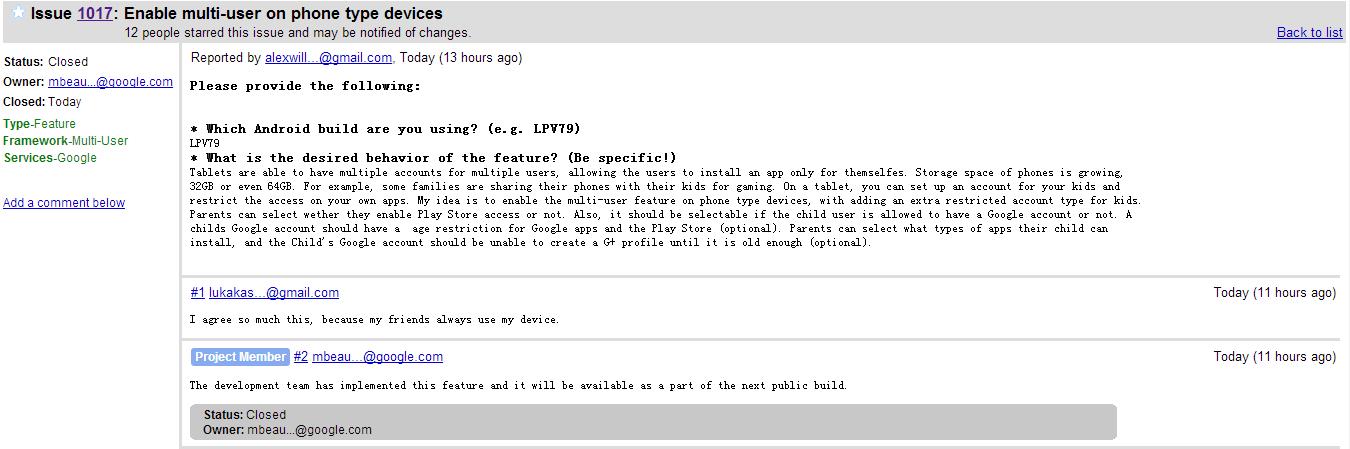Open reporter alexwill...@gmail.com profile
1350x449 pixels.
pos(328,58)
